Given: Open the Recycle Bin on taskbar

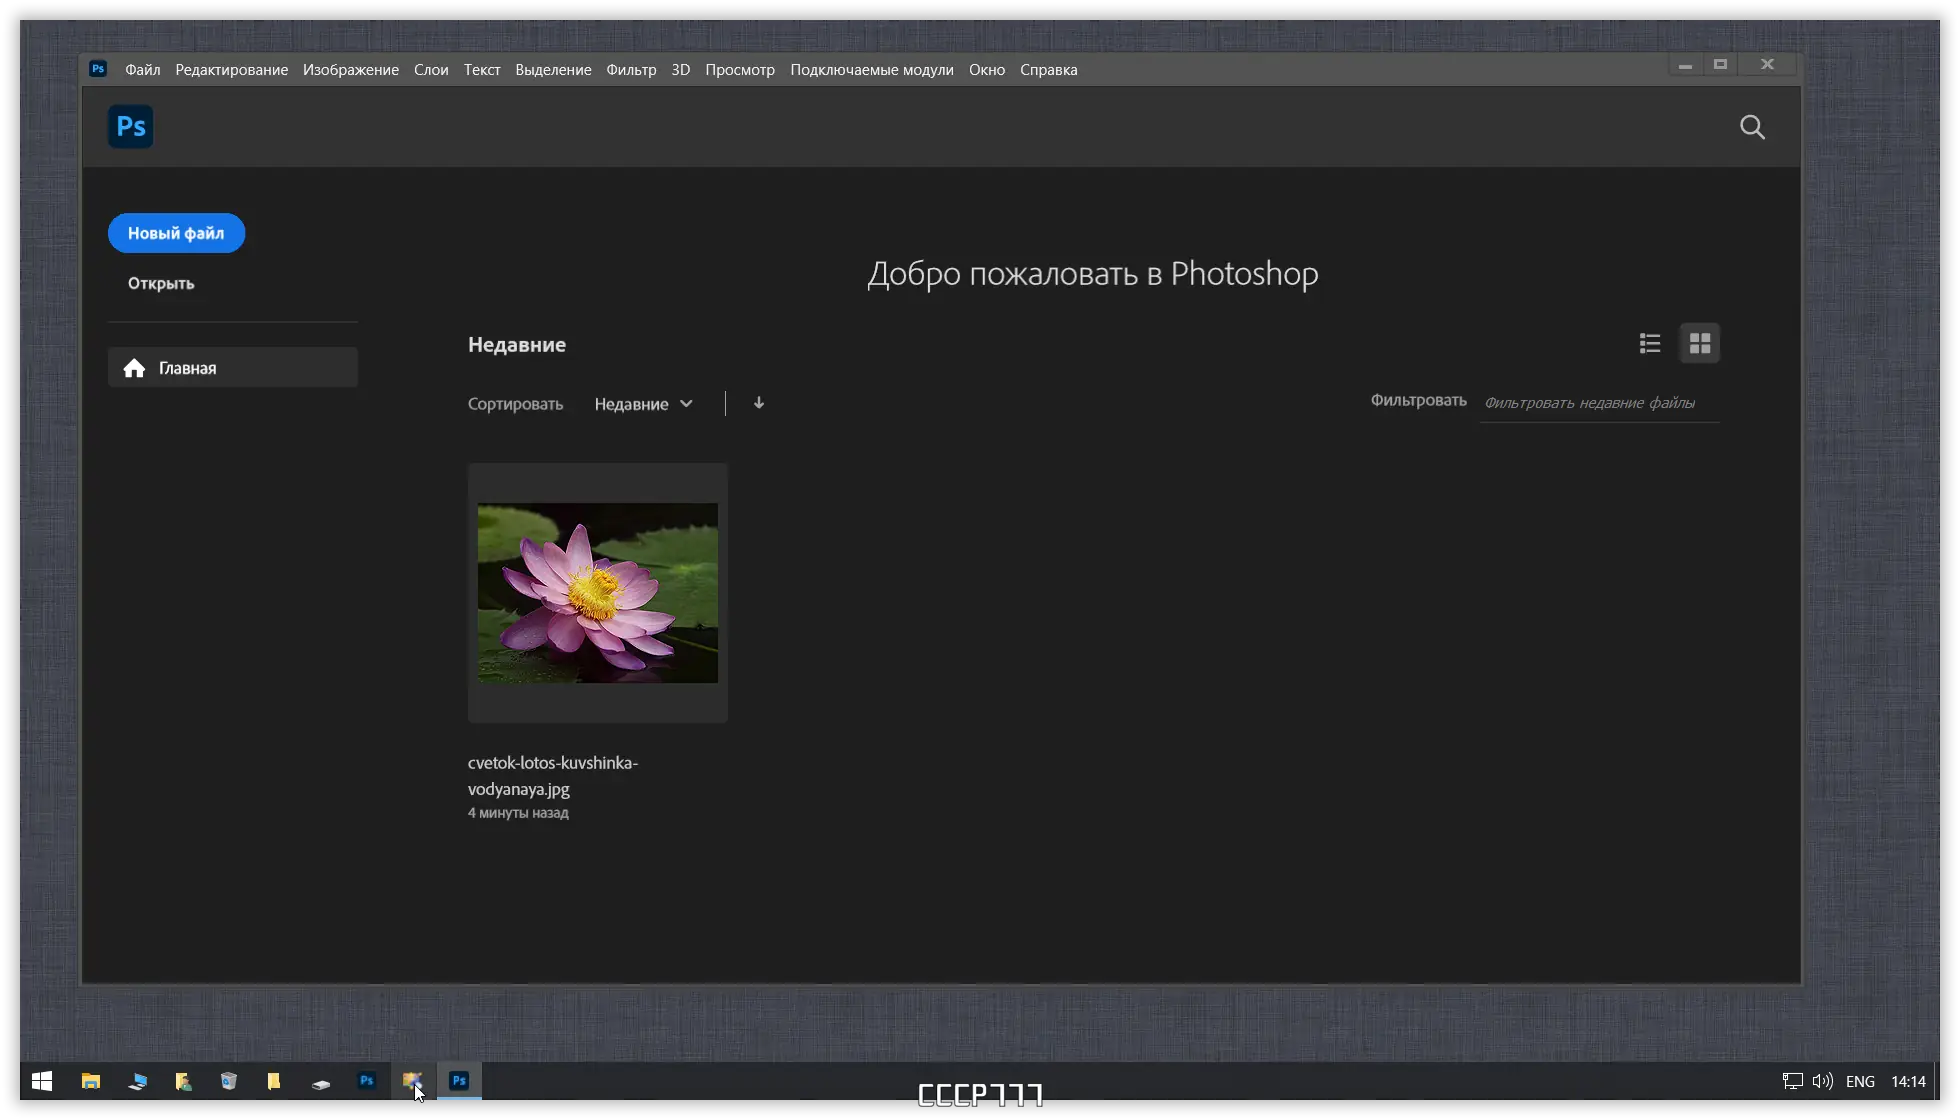Looking at the screenshot, I should coord(229,1081).
